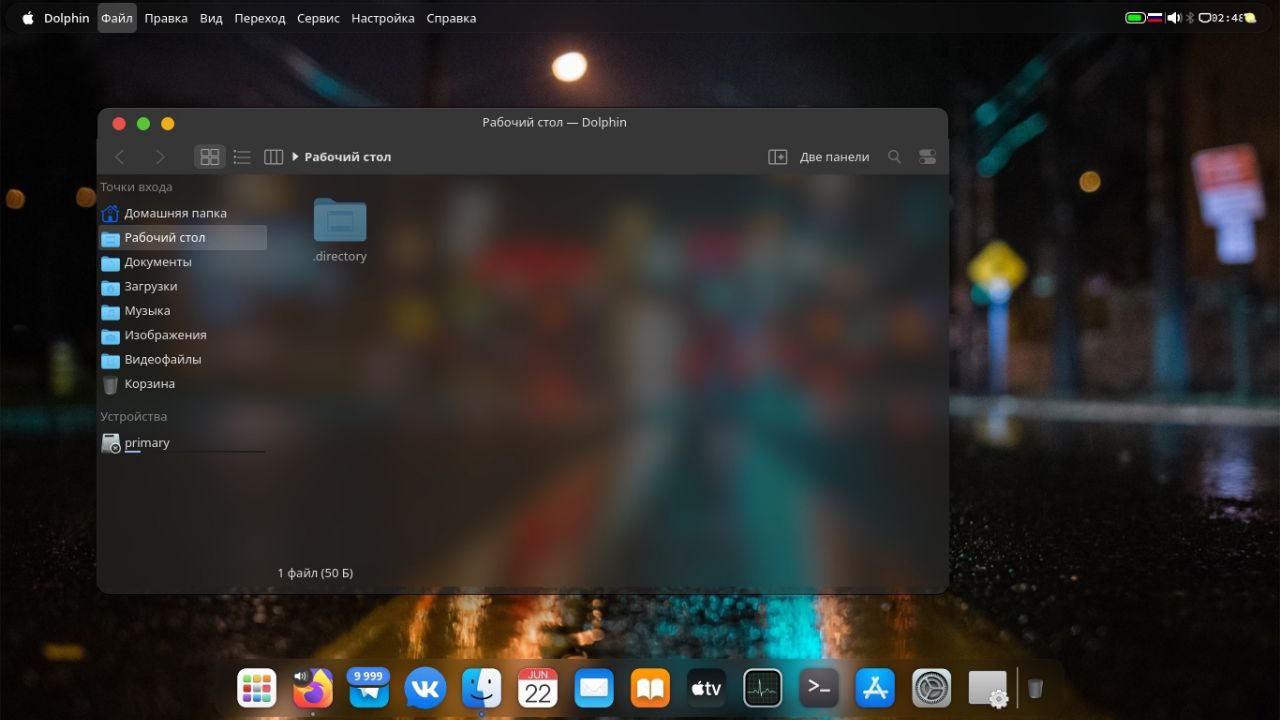This screenshot has height=720, width=1280.
Task: Open Изображения in the places sidebar
Action: [x=183, y=335]
